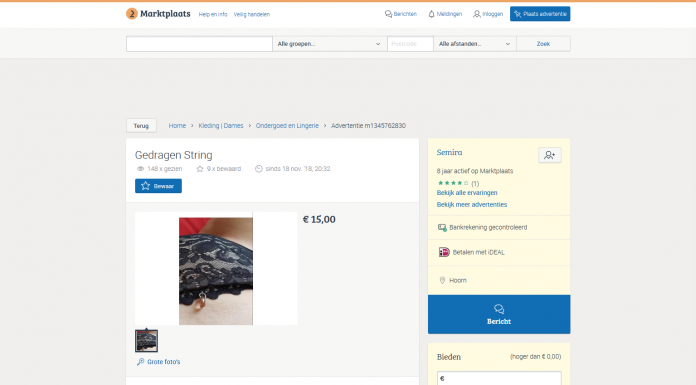Open Grote foto's link
The image size is (696, 385).
coord(159,362)
